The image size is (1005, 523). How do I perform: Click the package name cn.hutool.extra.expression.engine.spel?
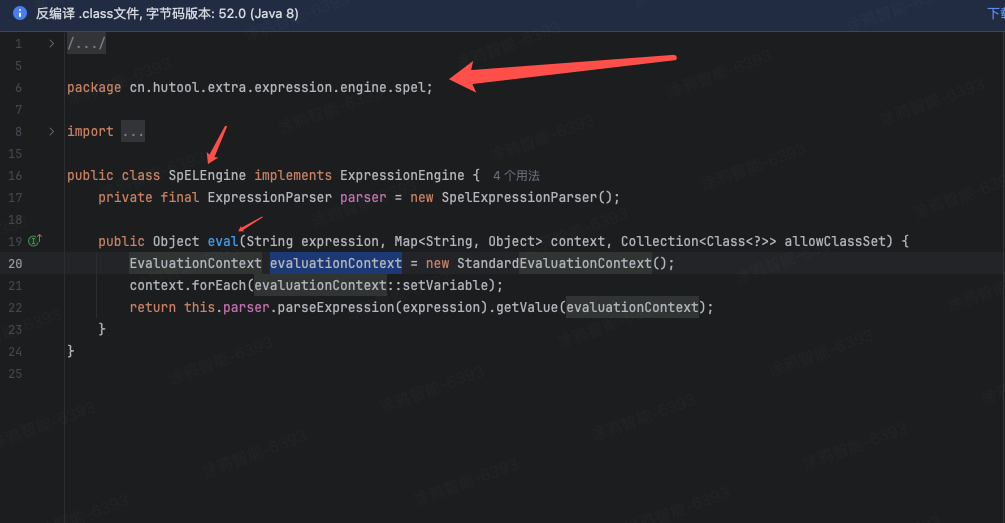pos(278,88)
